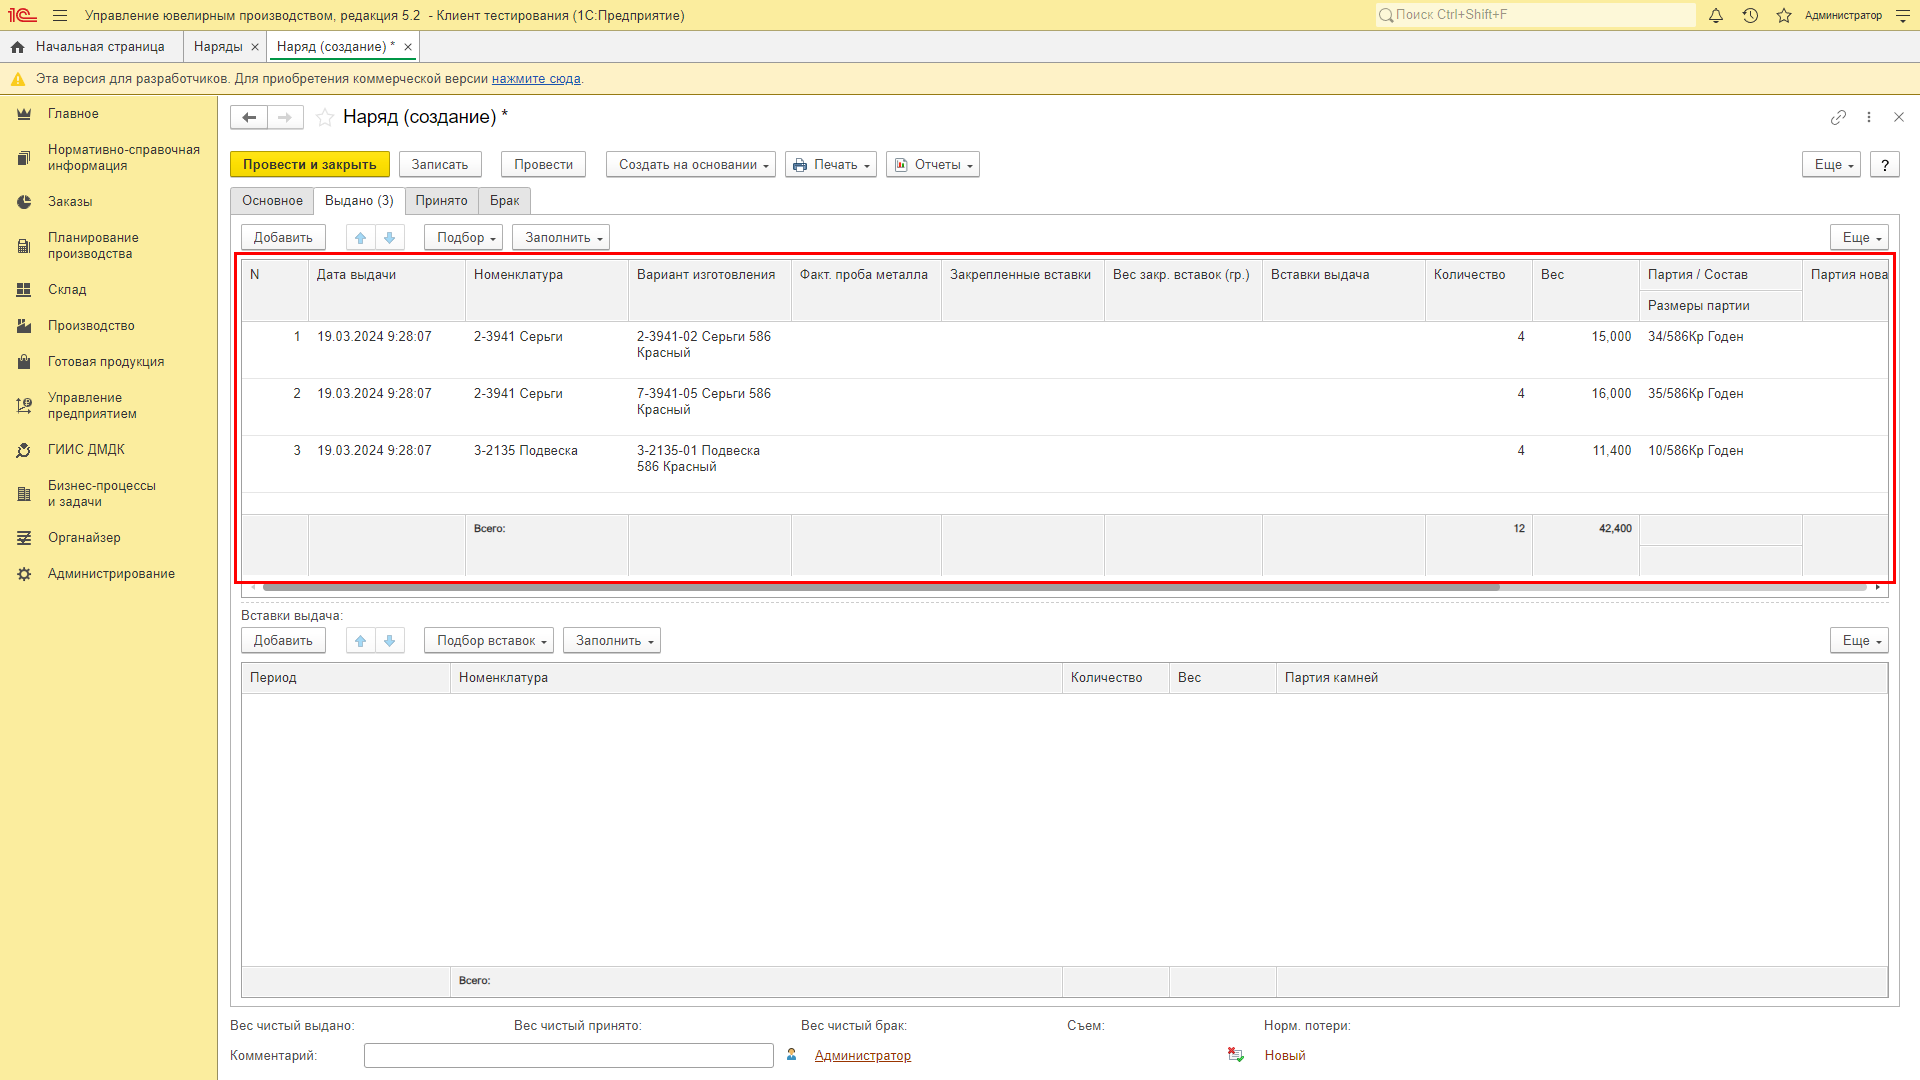Viewport: 1920px width, 1080px height.
Task: Add document to favorites star
Action: coord(325,117)
